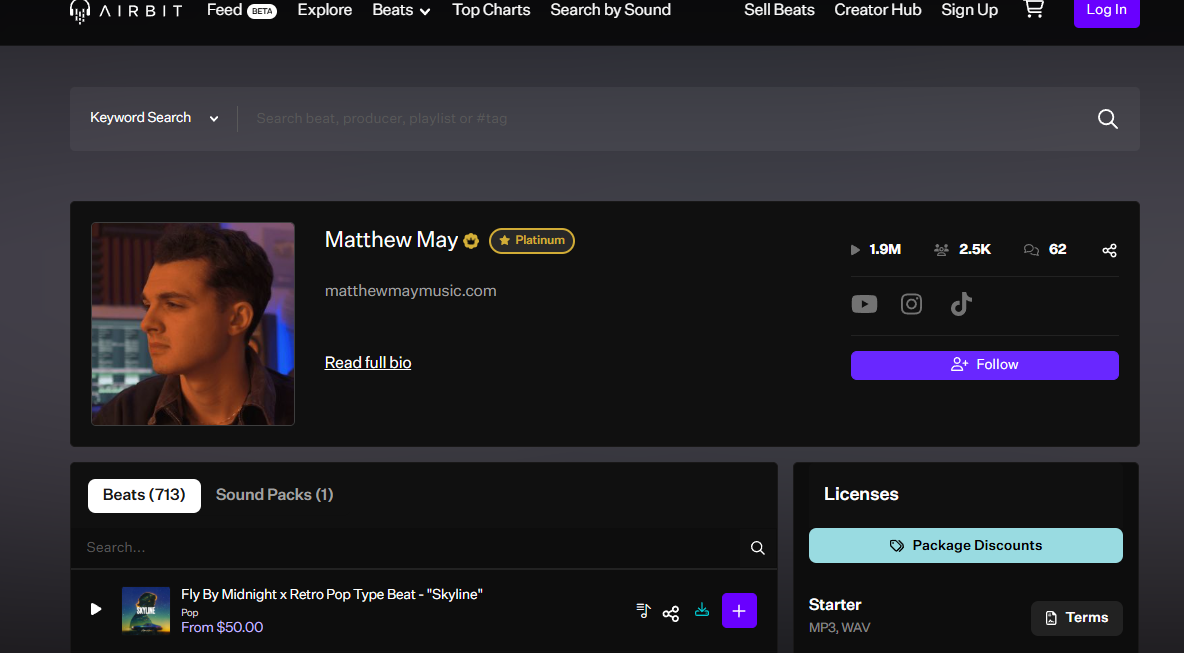Viewport: 1184px width, 653px height.
Task: Click the Sign Up link
Action: [970, 11]
